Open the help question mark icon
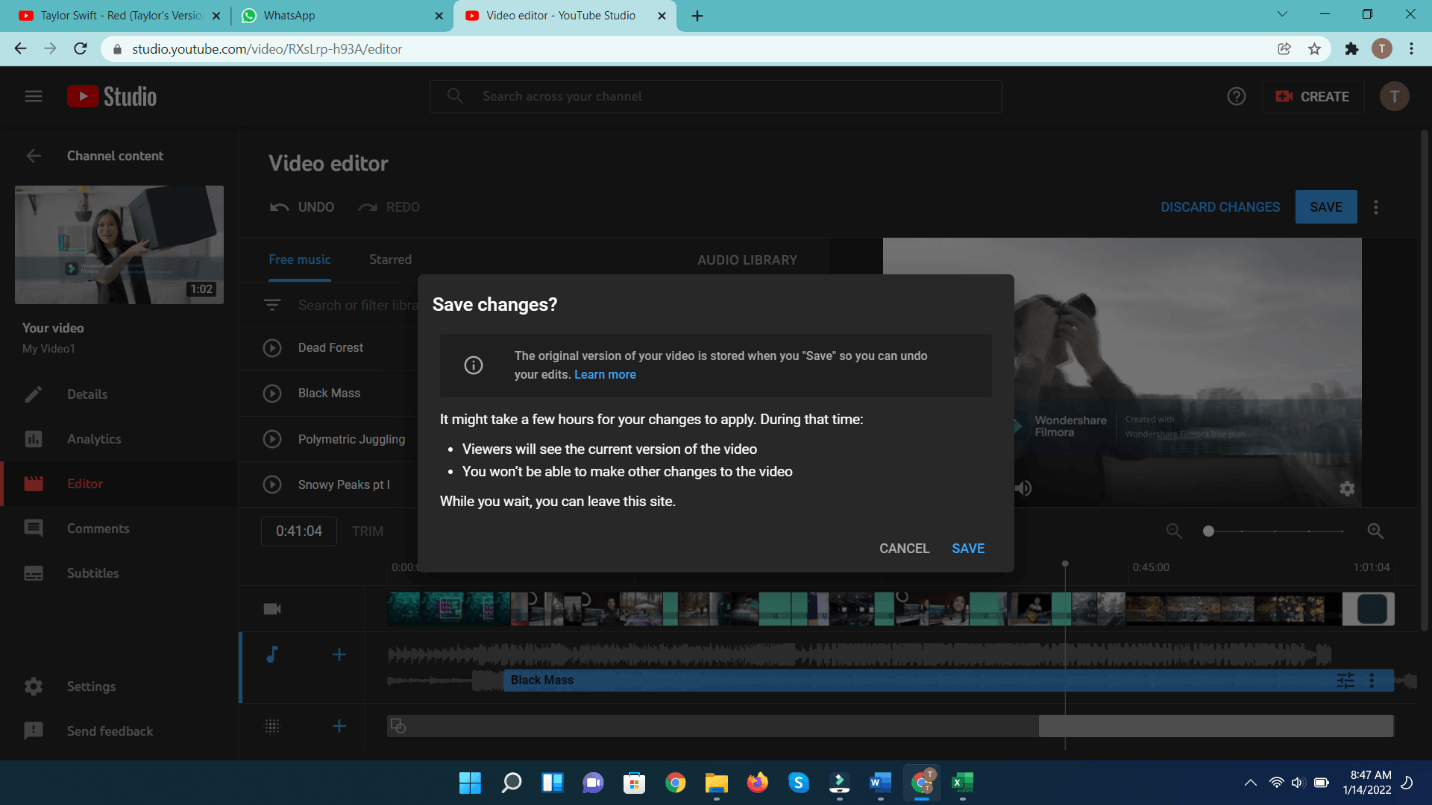Viewport: 1432px width, 805px height. (x=1237, y=96)
